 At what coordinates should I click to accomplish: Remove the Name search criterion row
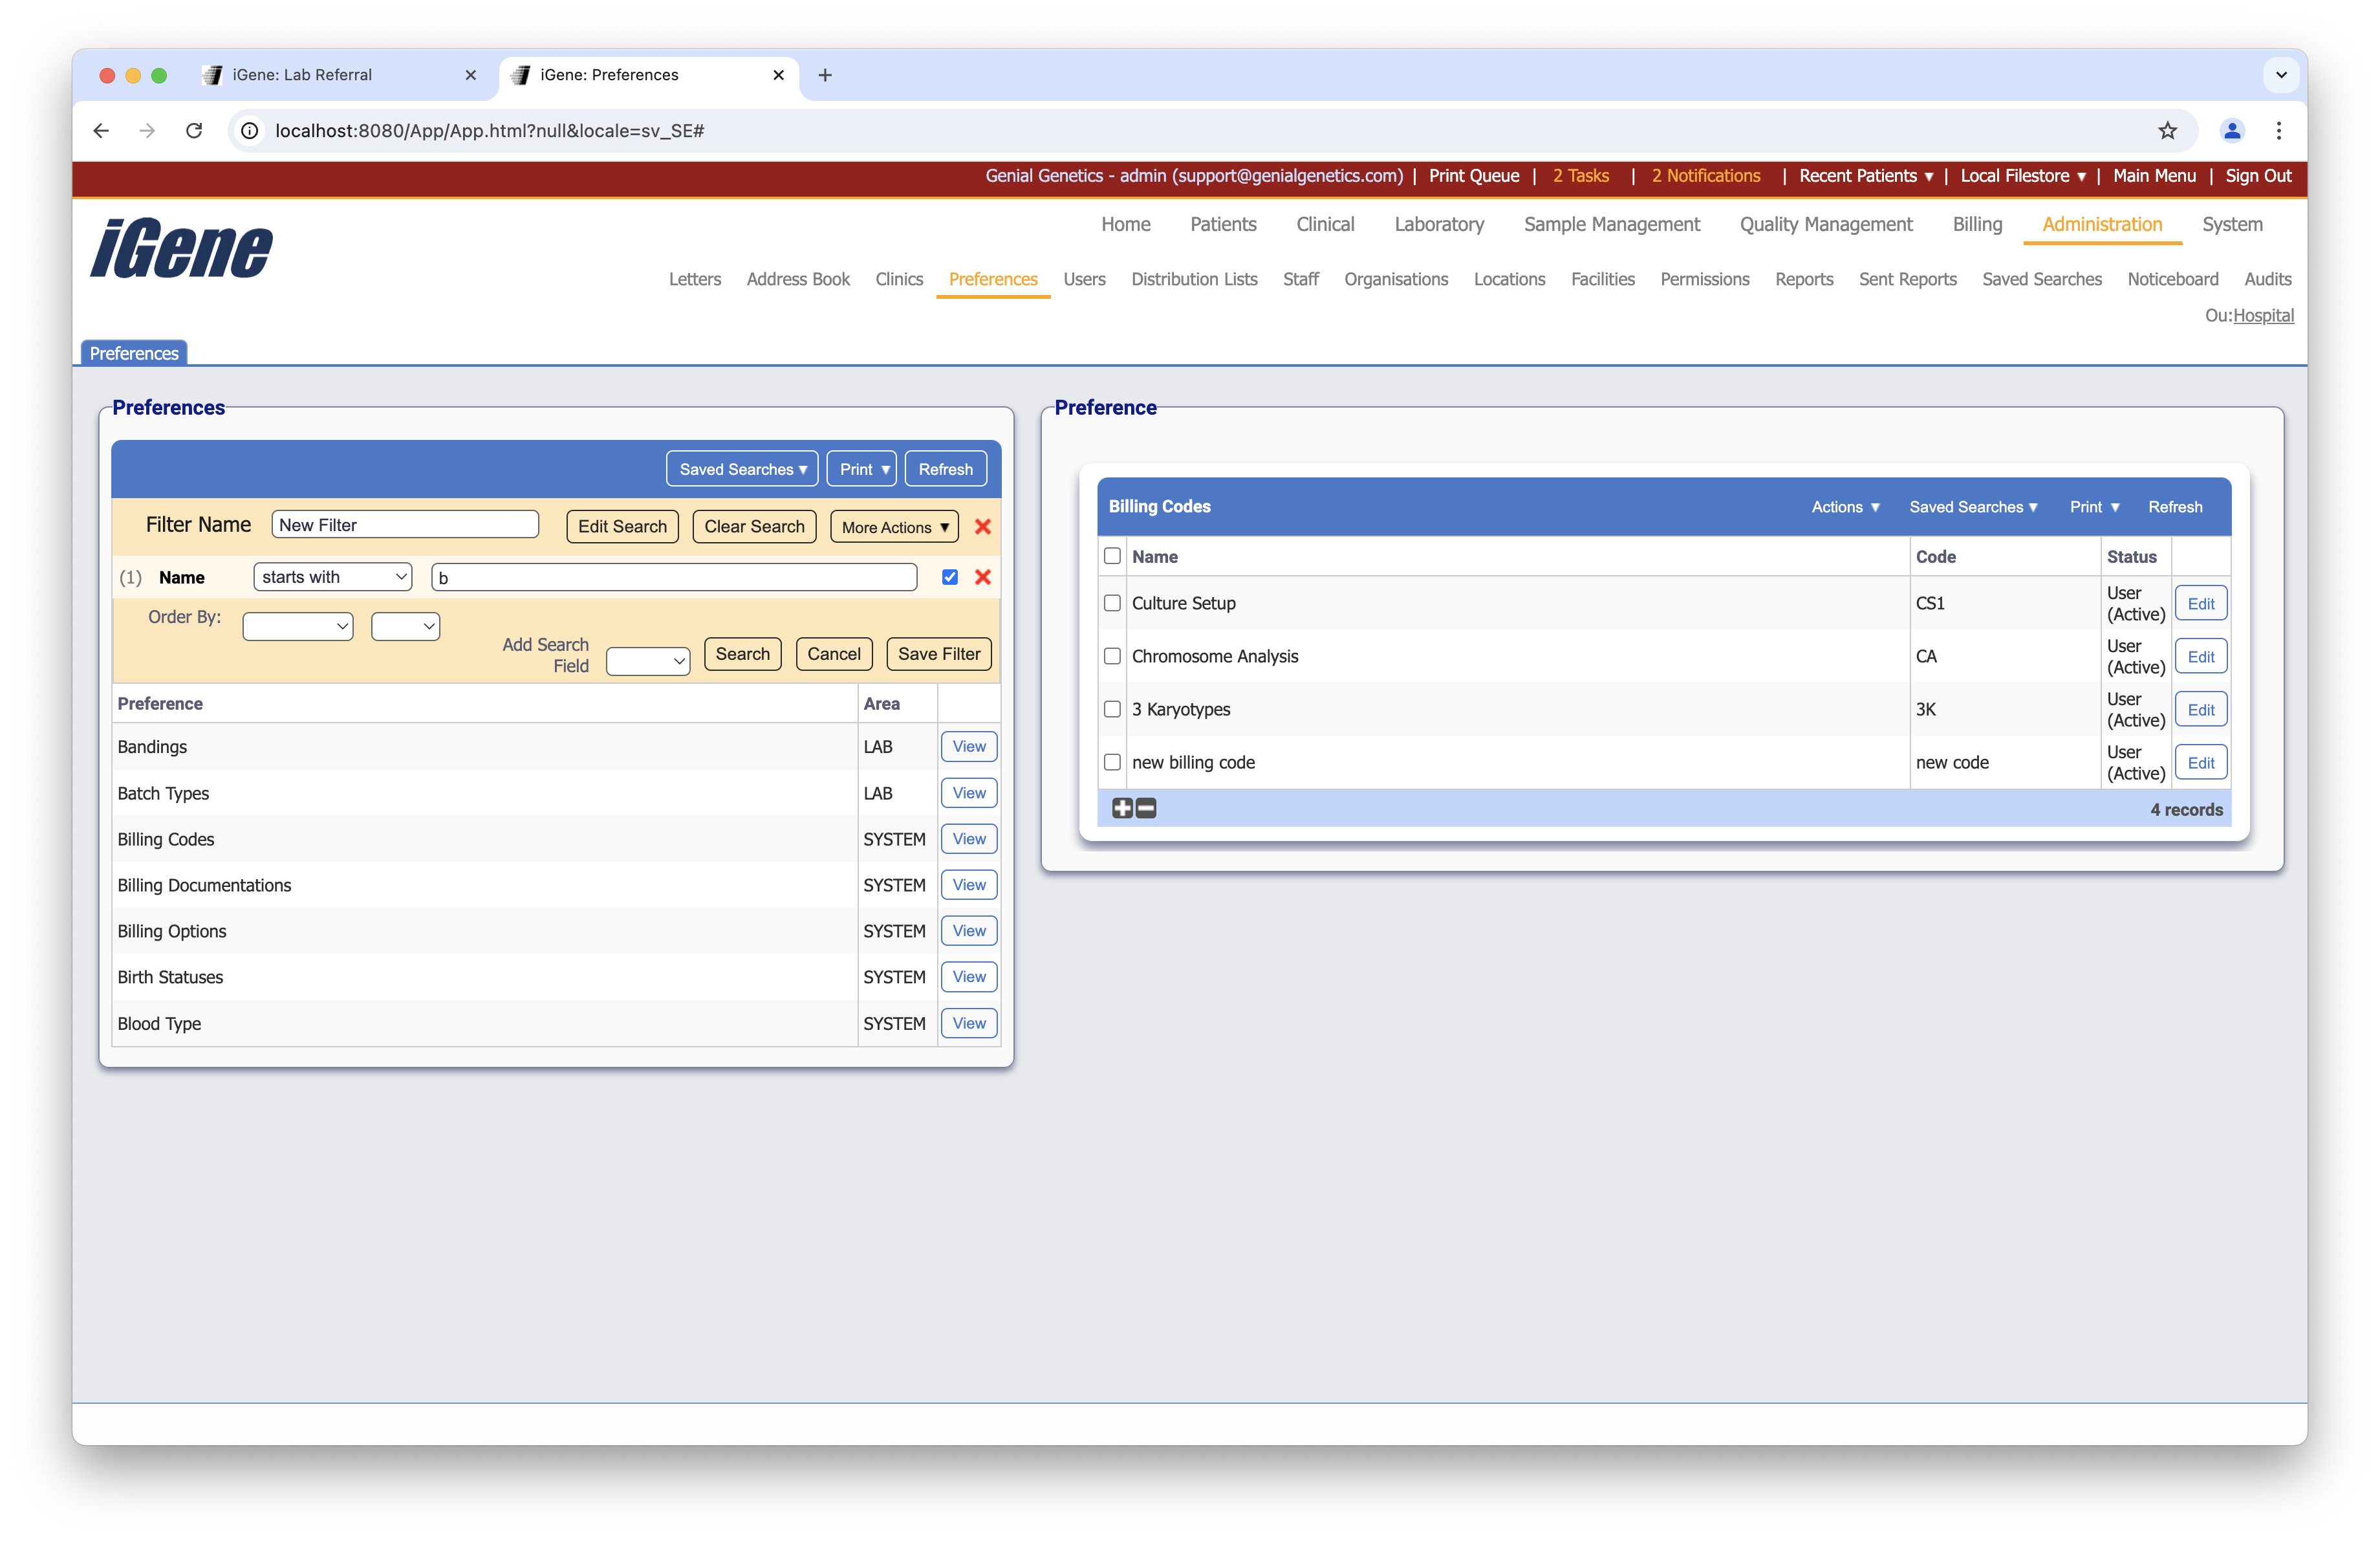[x=982, y=577]
